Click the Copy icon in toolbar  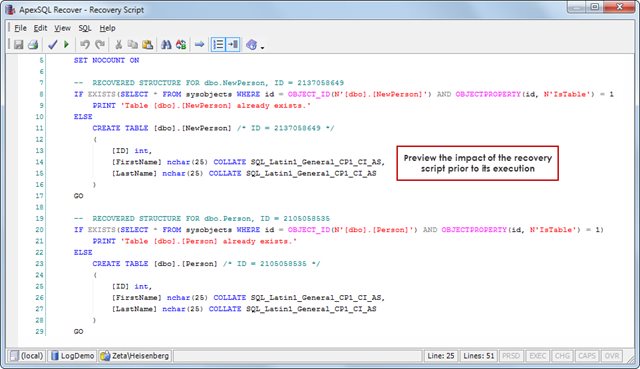133,44
